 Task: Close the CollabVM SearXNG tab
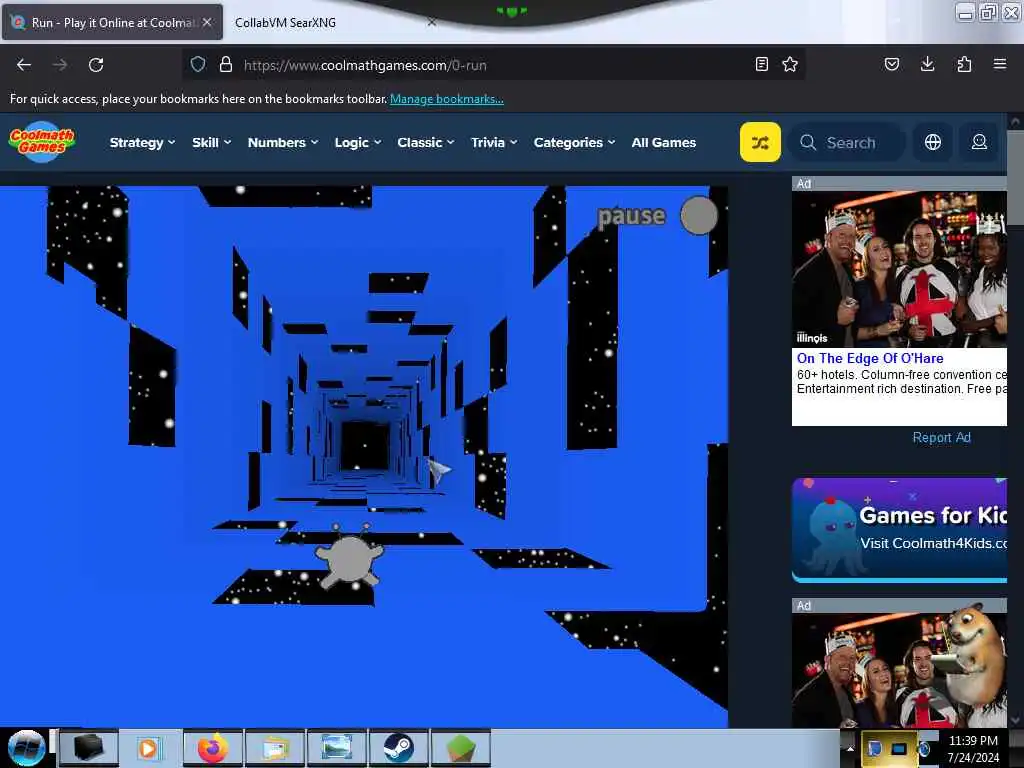(432, 22)
